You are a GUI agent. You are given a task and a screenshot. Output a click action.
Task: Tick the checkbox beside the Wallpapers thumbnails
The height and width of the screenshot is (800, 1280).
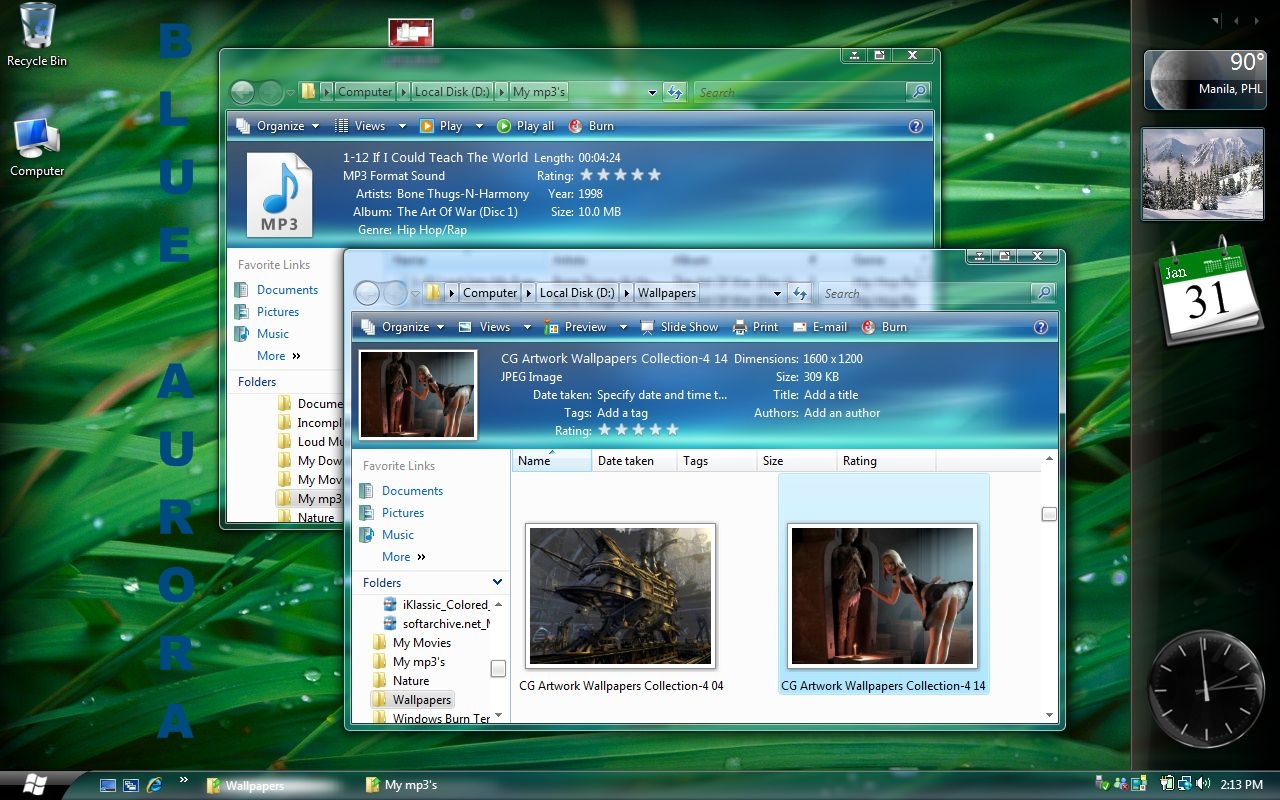click(x=1049, y=514)
